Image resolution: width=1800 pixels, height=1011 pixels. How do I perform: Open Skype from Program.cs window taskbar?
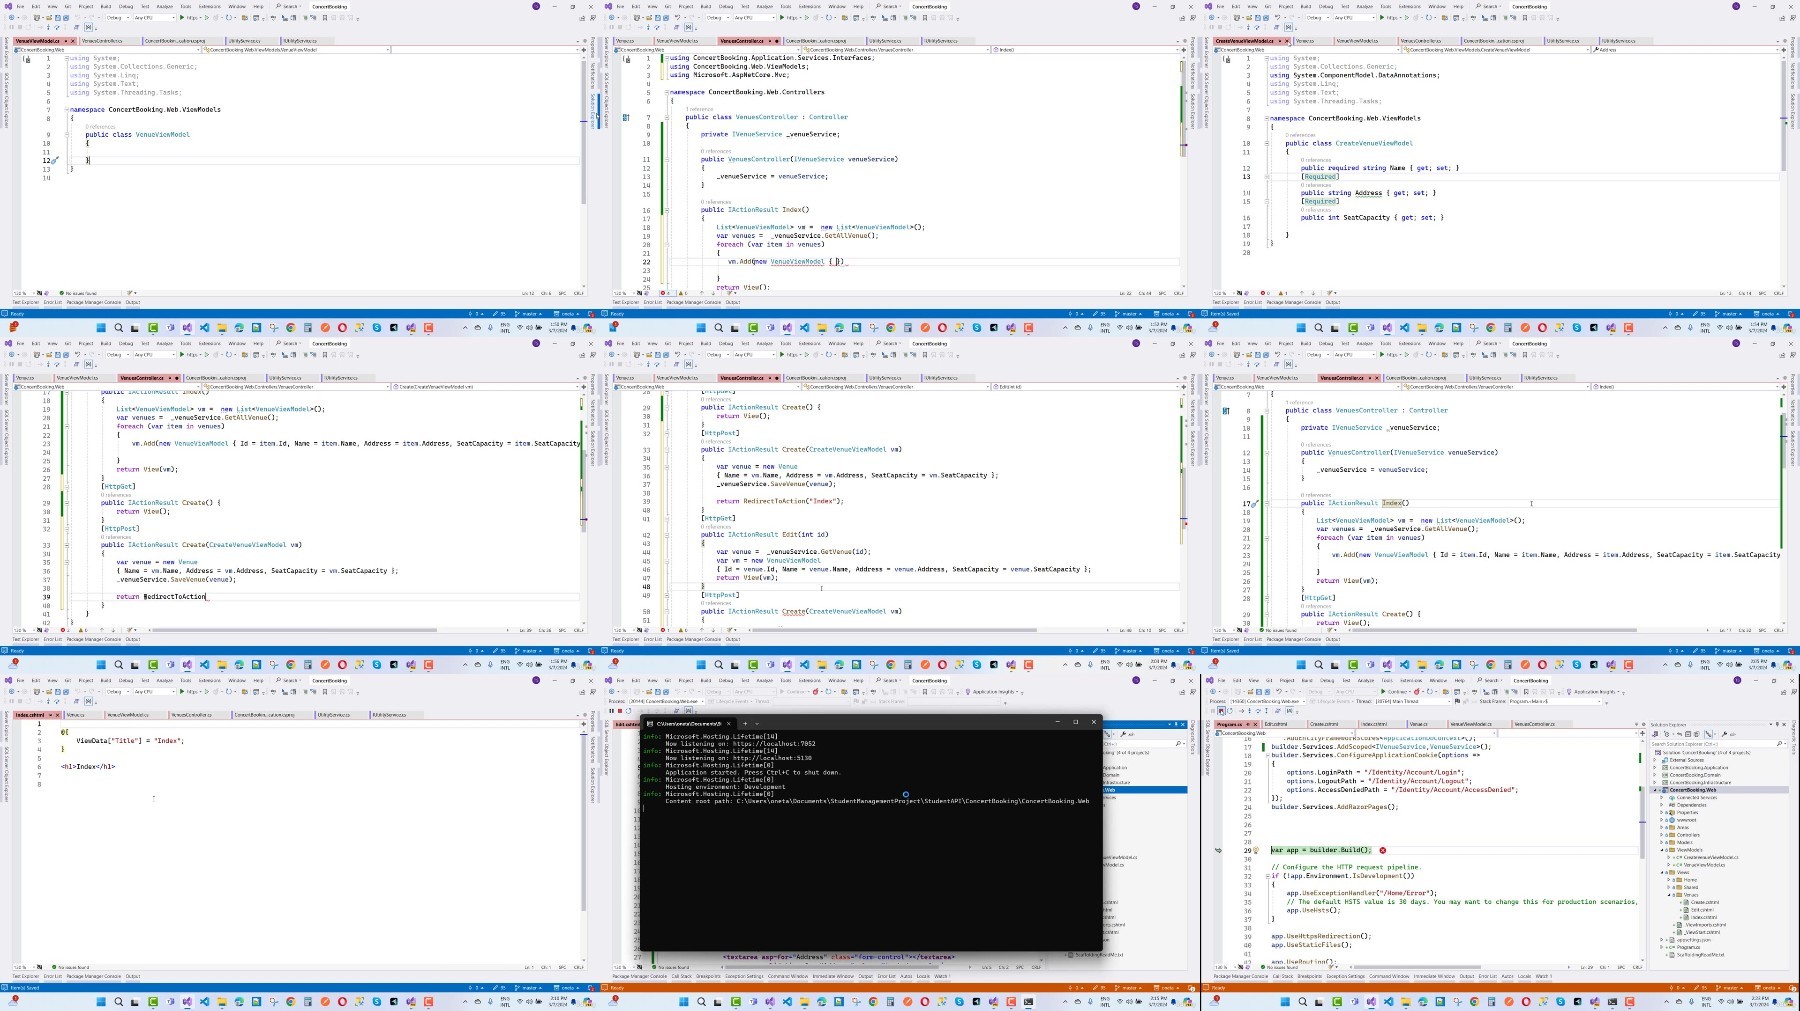[x=1560, y=1001]
